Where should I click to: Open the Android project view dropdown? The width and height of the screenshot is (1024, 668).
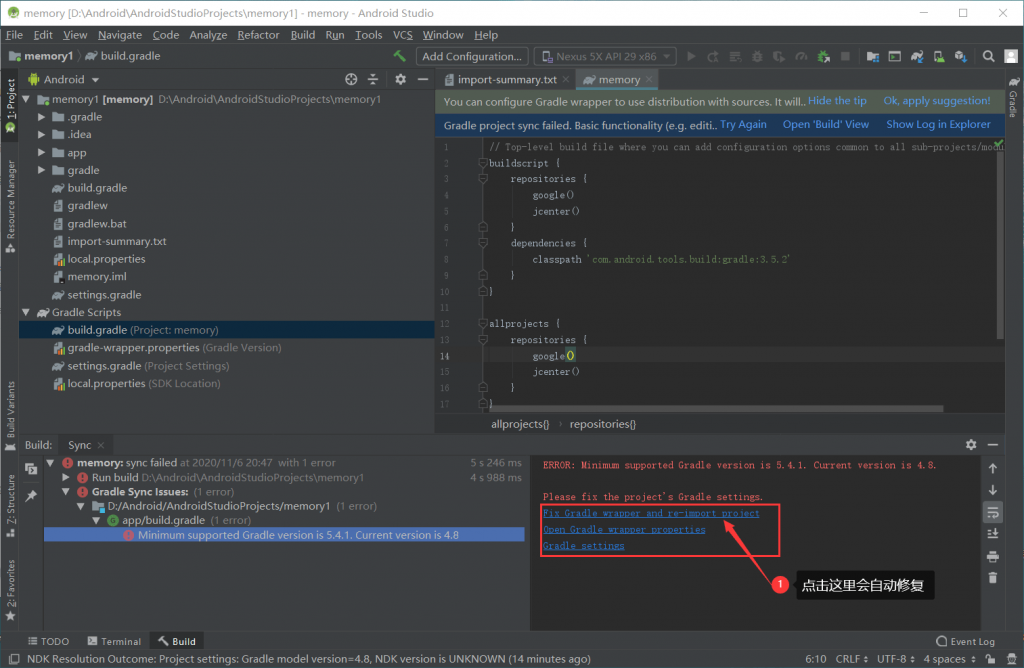pos(64,80)
